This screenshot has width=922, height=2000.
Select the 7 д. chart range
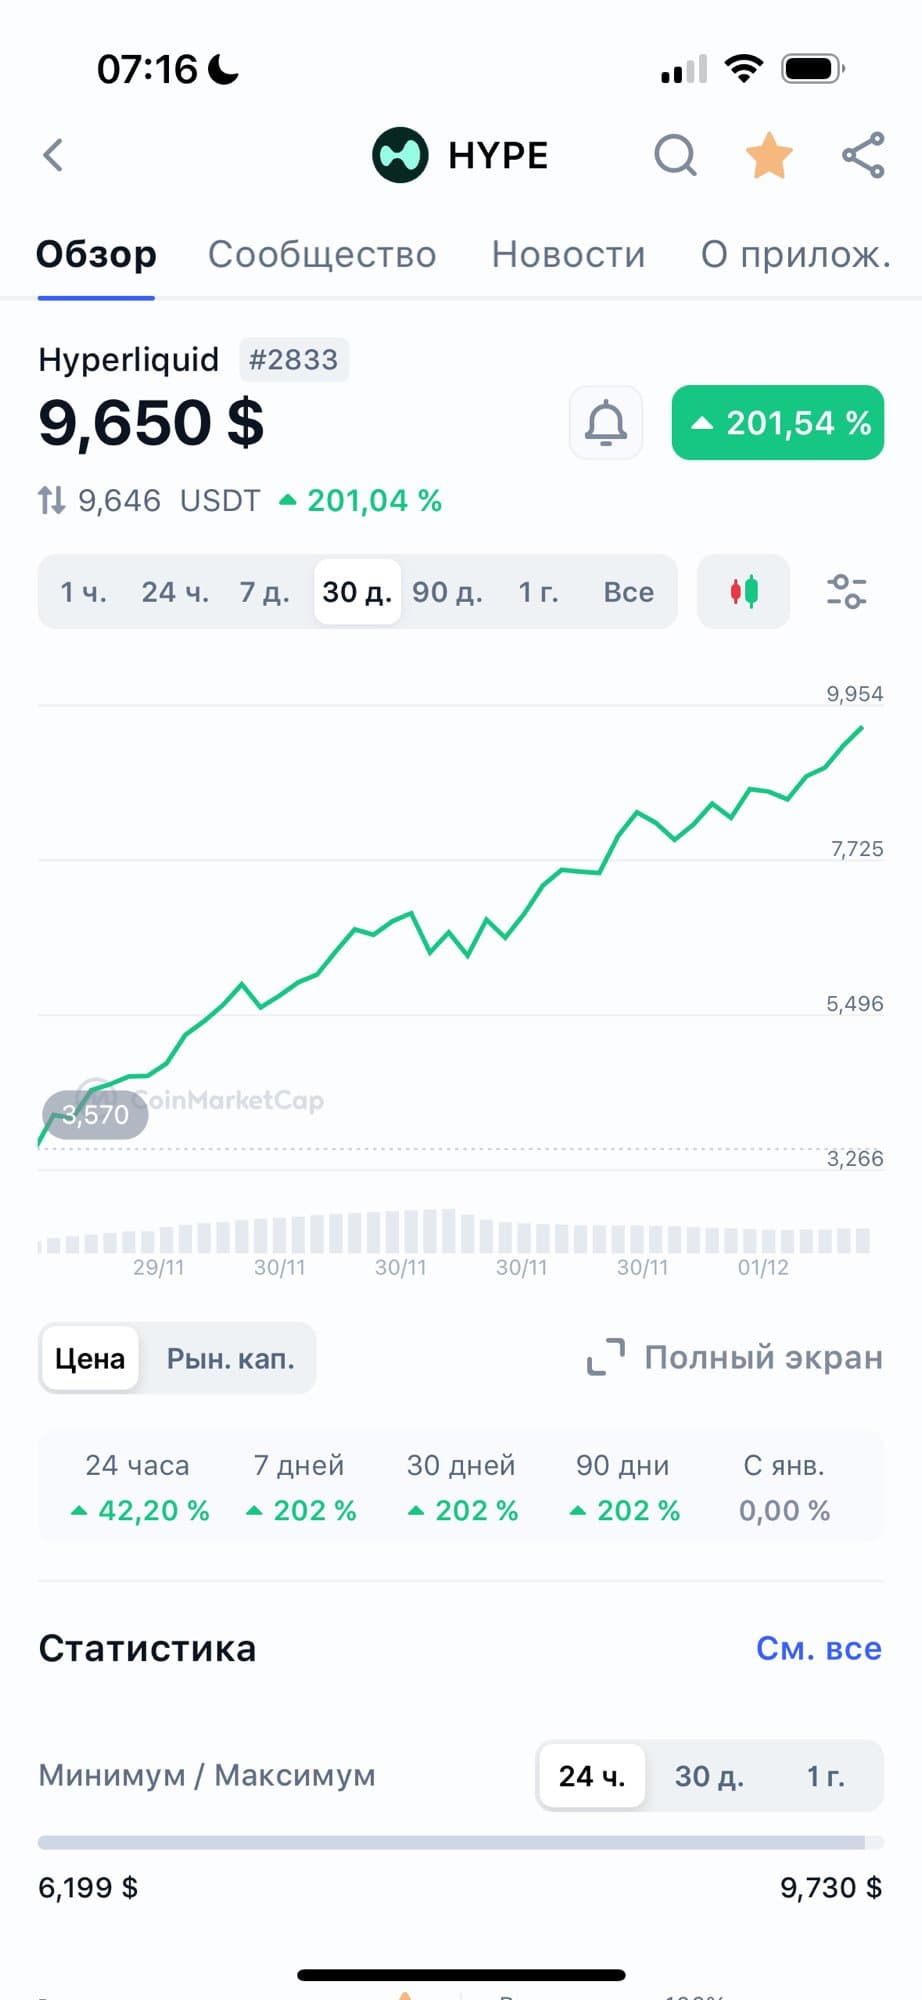click(264, 592)
